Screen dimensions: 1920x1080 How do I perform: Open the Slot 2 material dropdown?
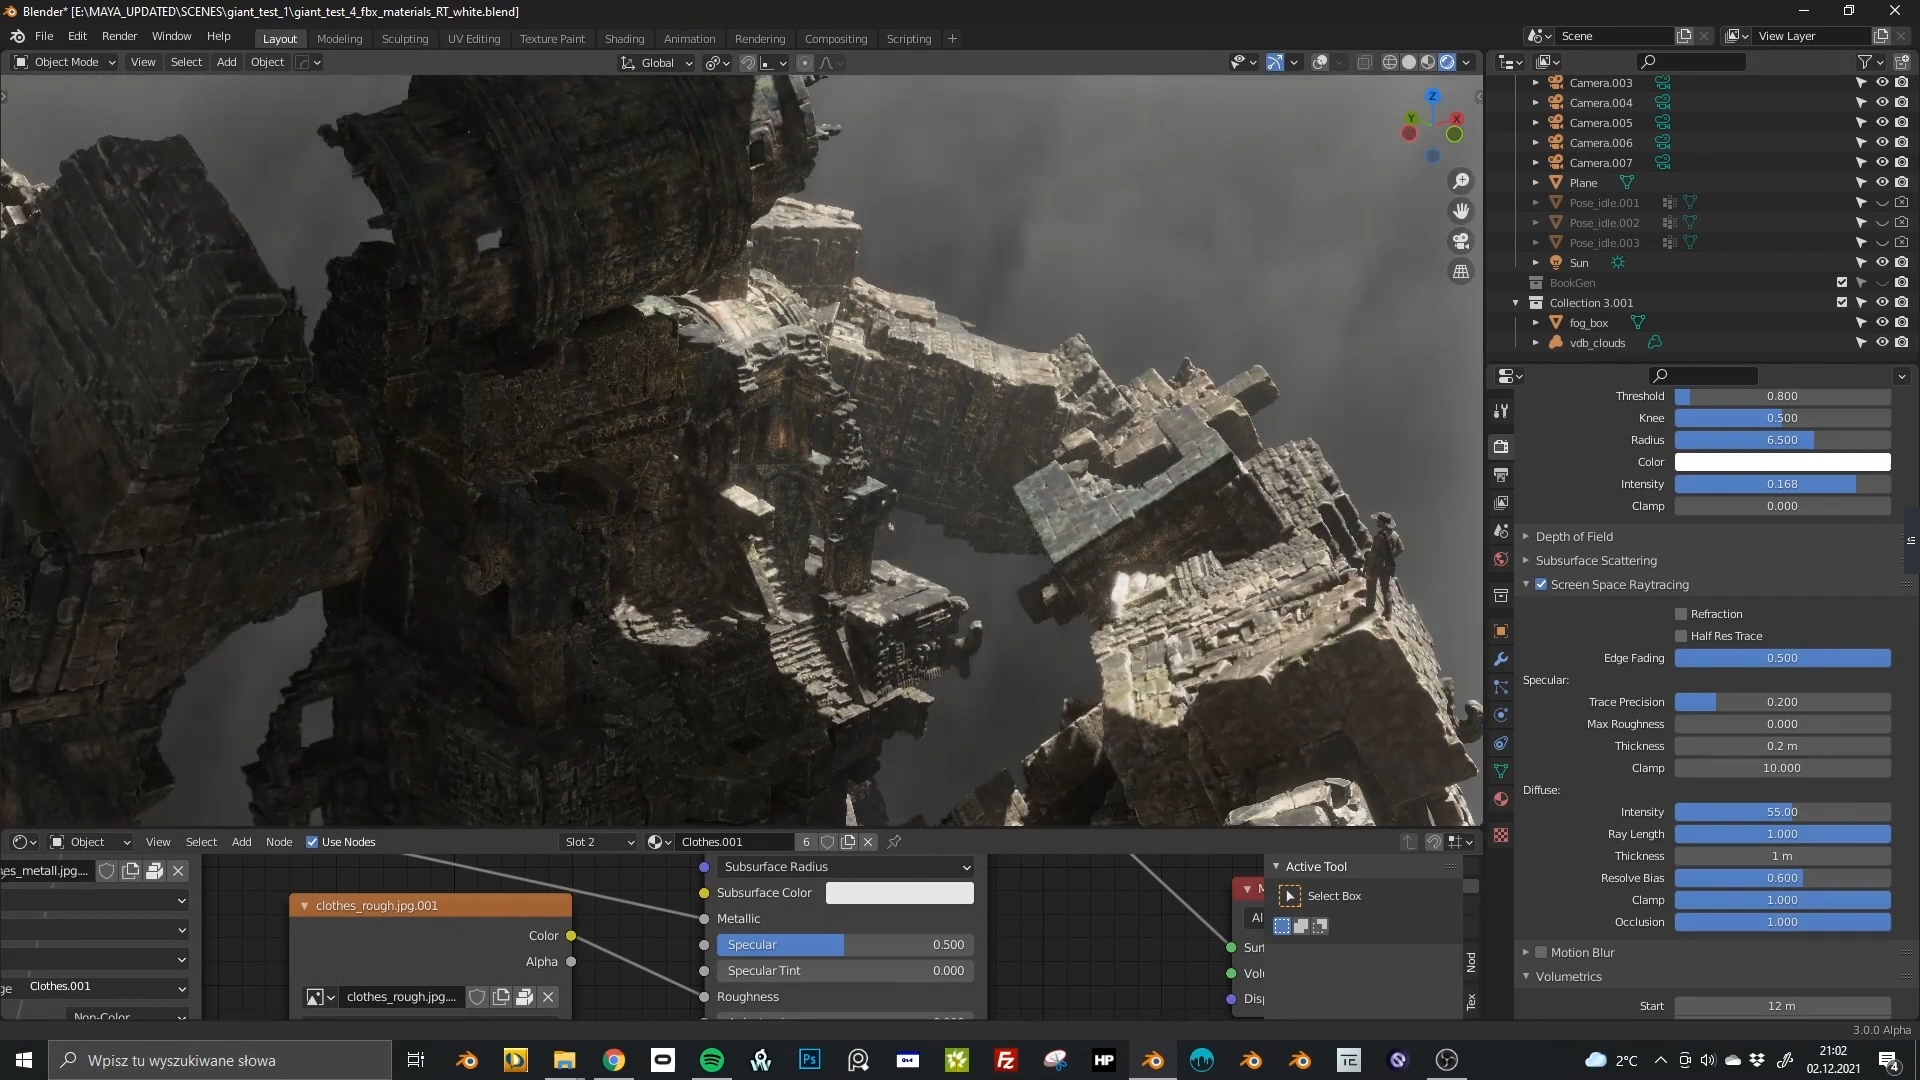(x=599, y=842)
